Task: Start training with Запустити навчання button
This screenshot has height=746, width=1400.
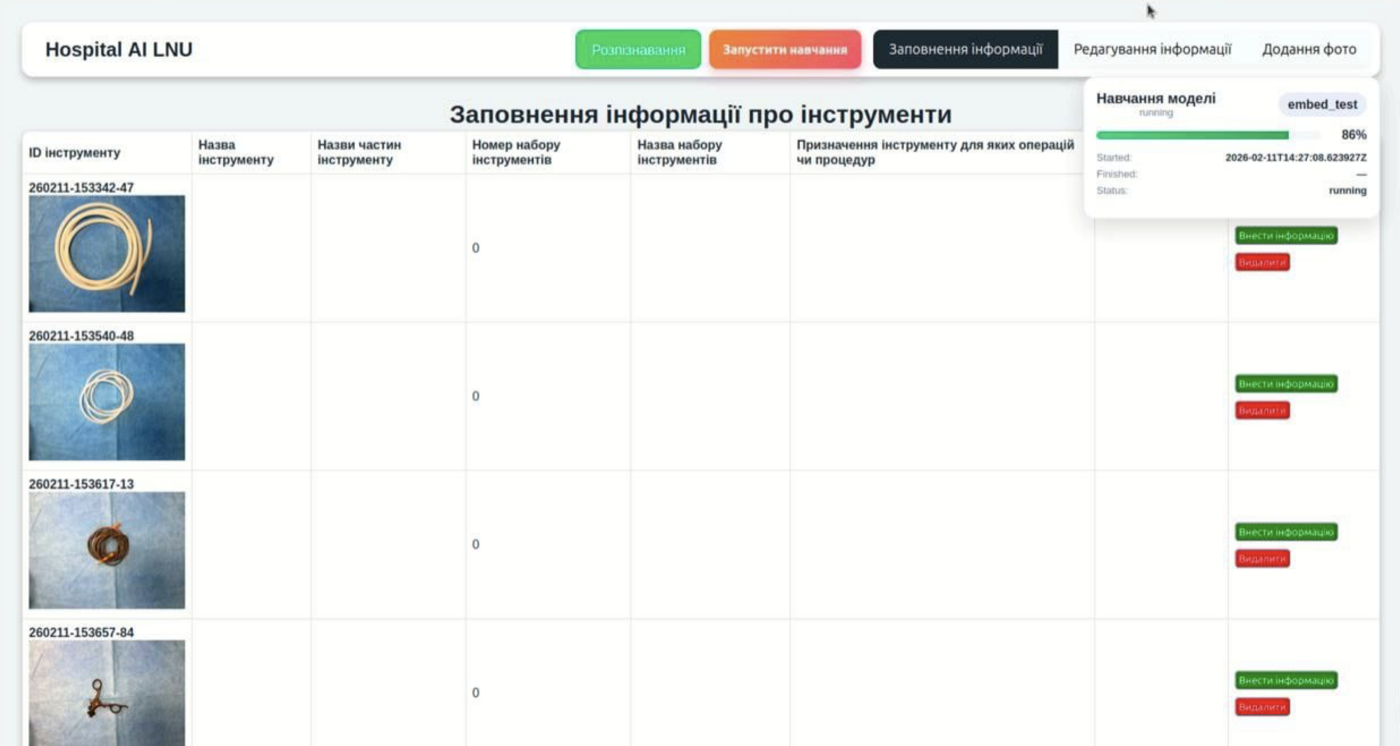Action: click(x=785, y=49)
